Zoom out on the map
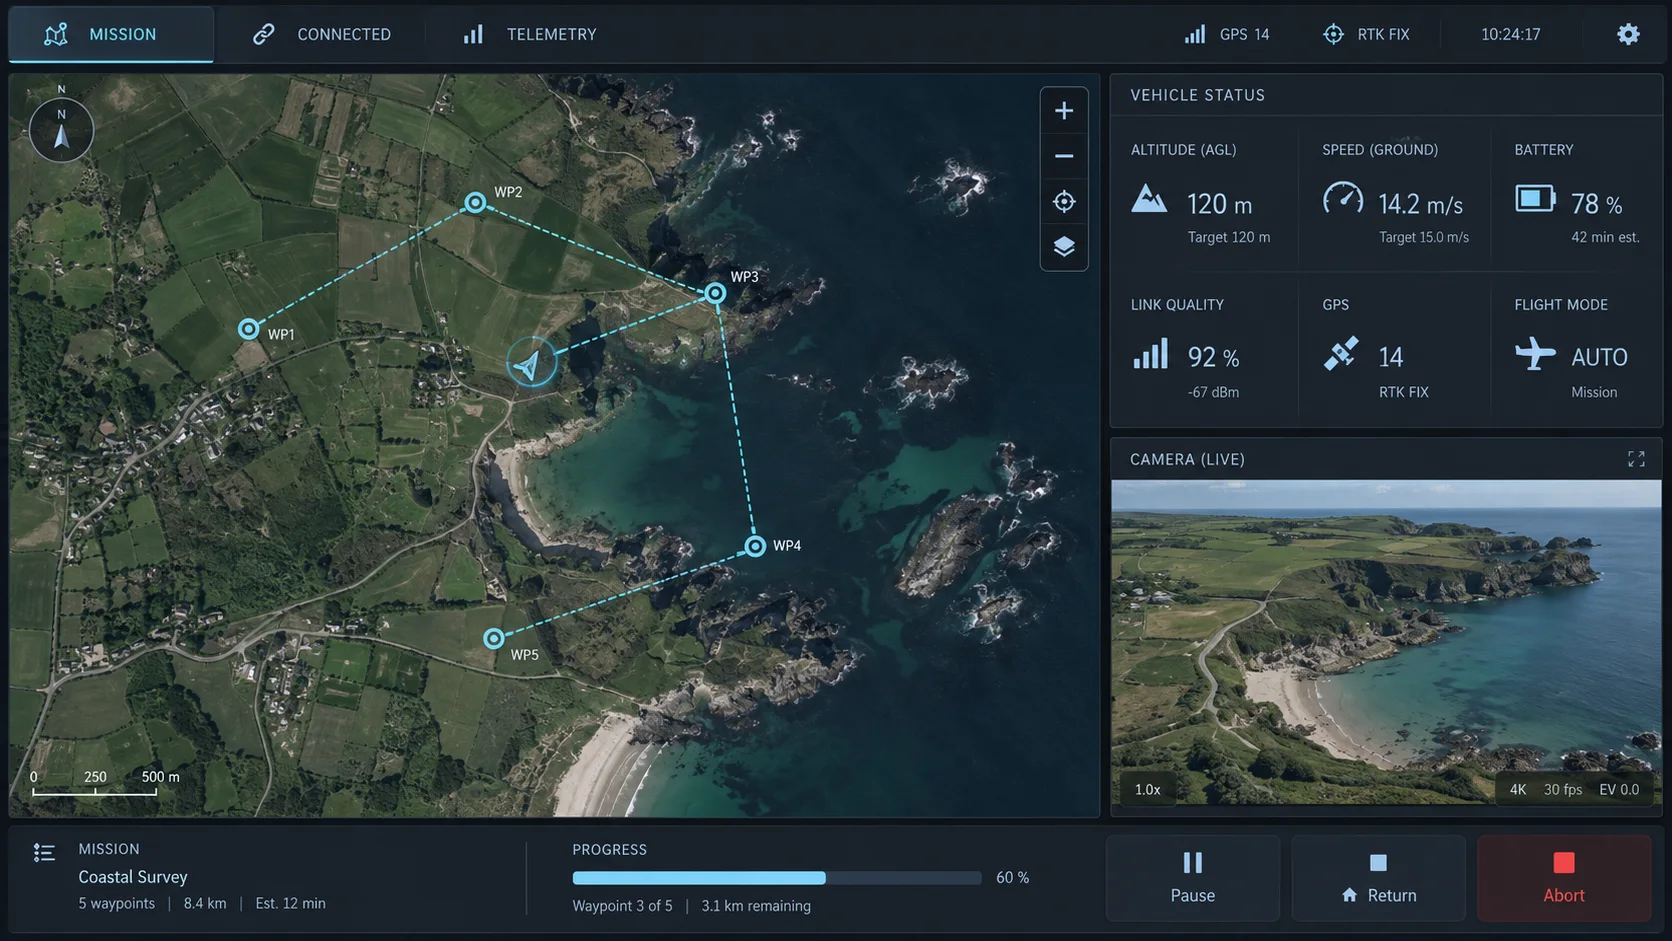 [x=1064, y=156]
